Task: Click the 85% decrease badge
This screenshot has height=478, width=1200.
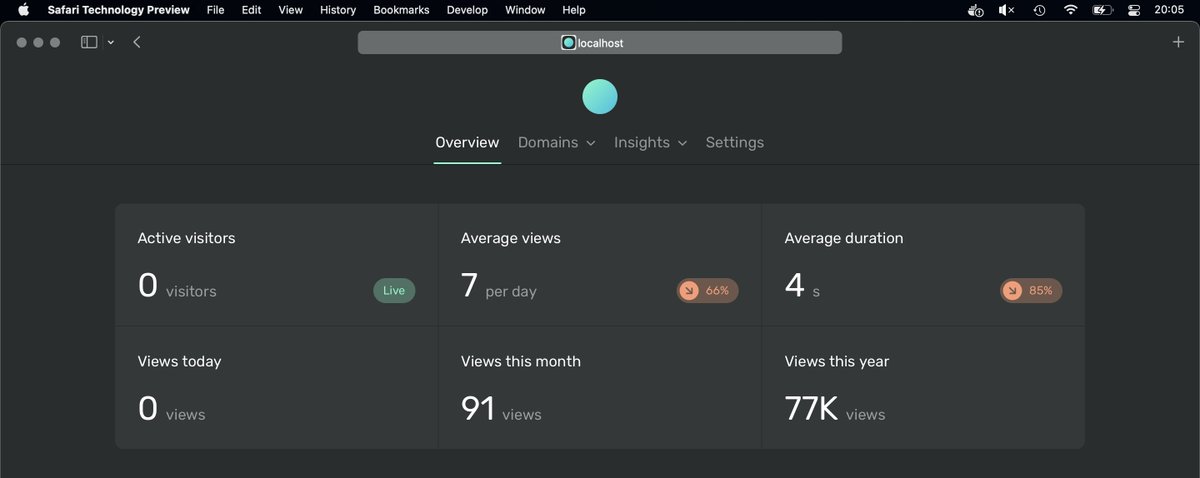Action: (1031, 291)
